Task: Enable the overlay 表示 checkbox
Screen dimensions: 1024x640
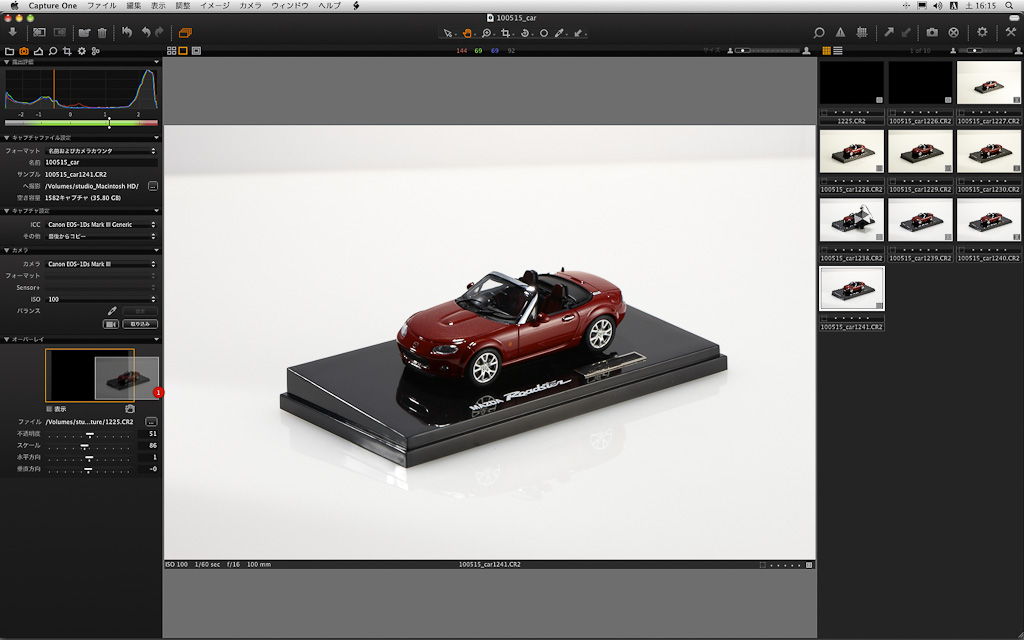Action: click(49, 409)
